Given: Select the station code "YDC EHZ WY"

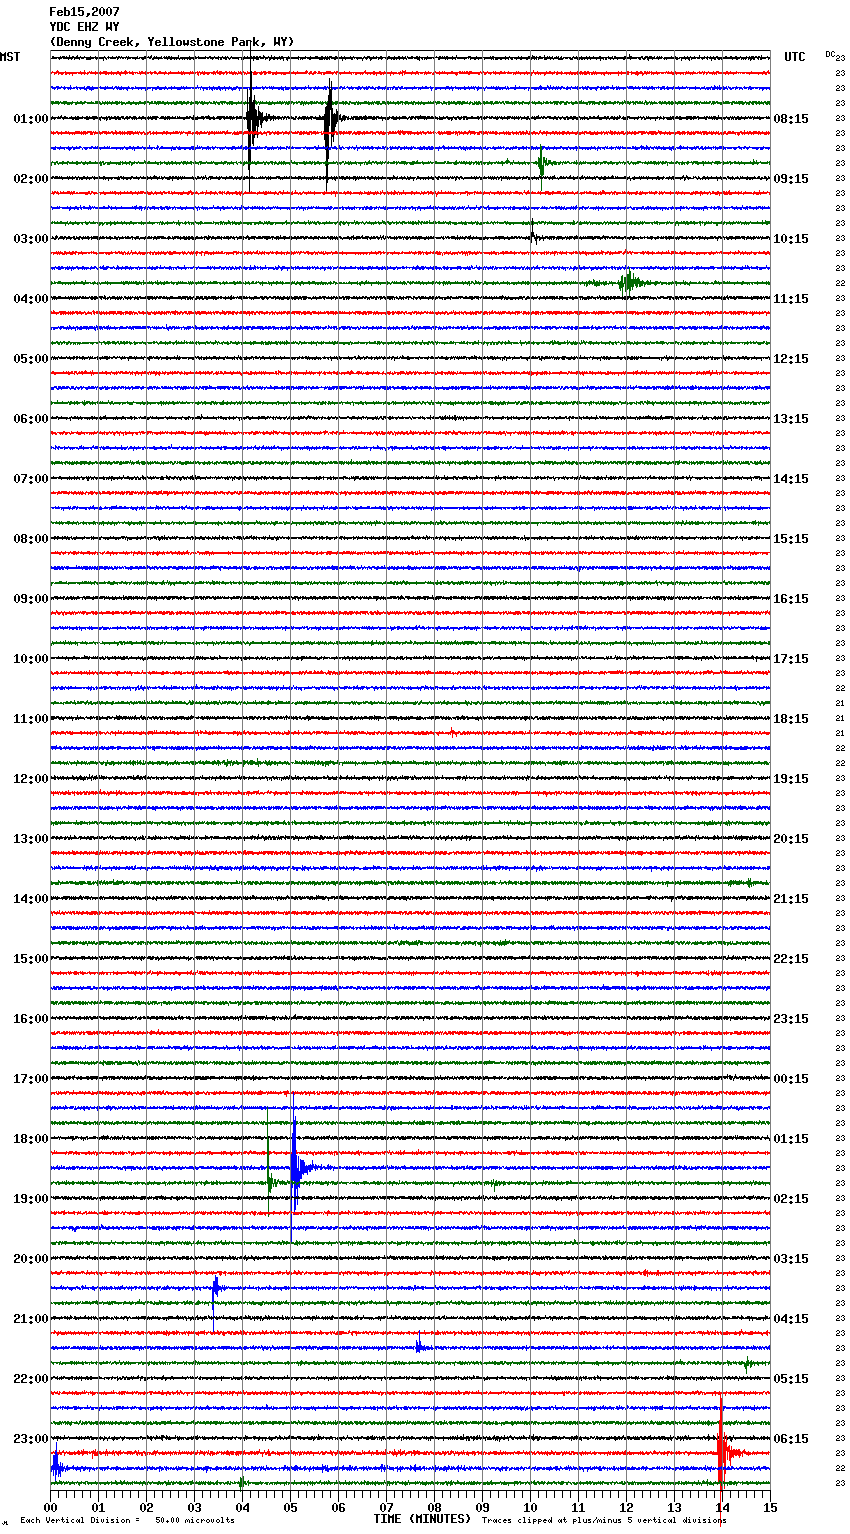Looking at the screenshot, I should (84, 27).
